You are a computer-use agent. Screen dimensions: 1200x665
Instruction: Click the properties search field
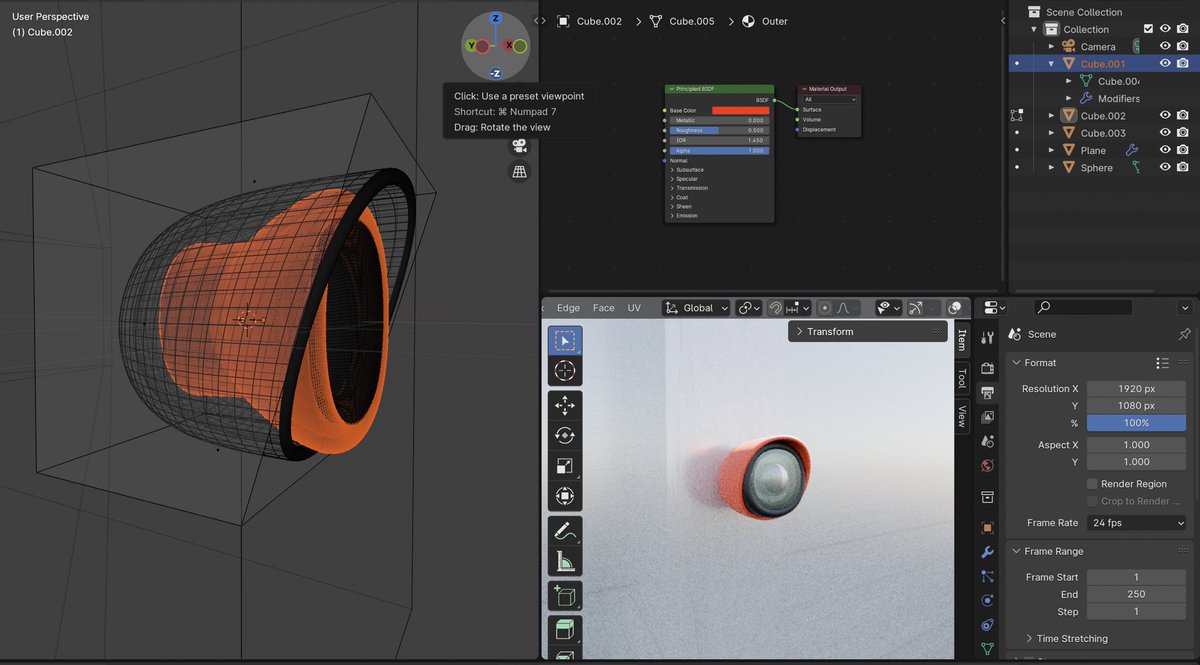tap(1084, 308)
